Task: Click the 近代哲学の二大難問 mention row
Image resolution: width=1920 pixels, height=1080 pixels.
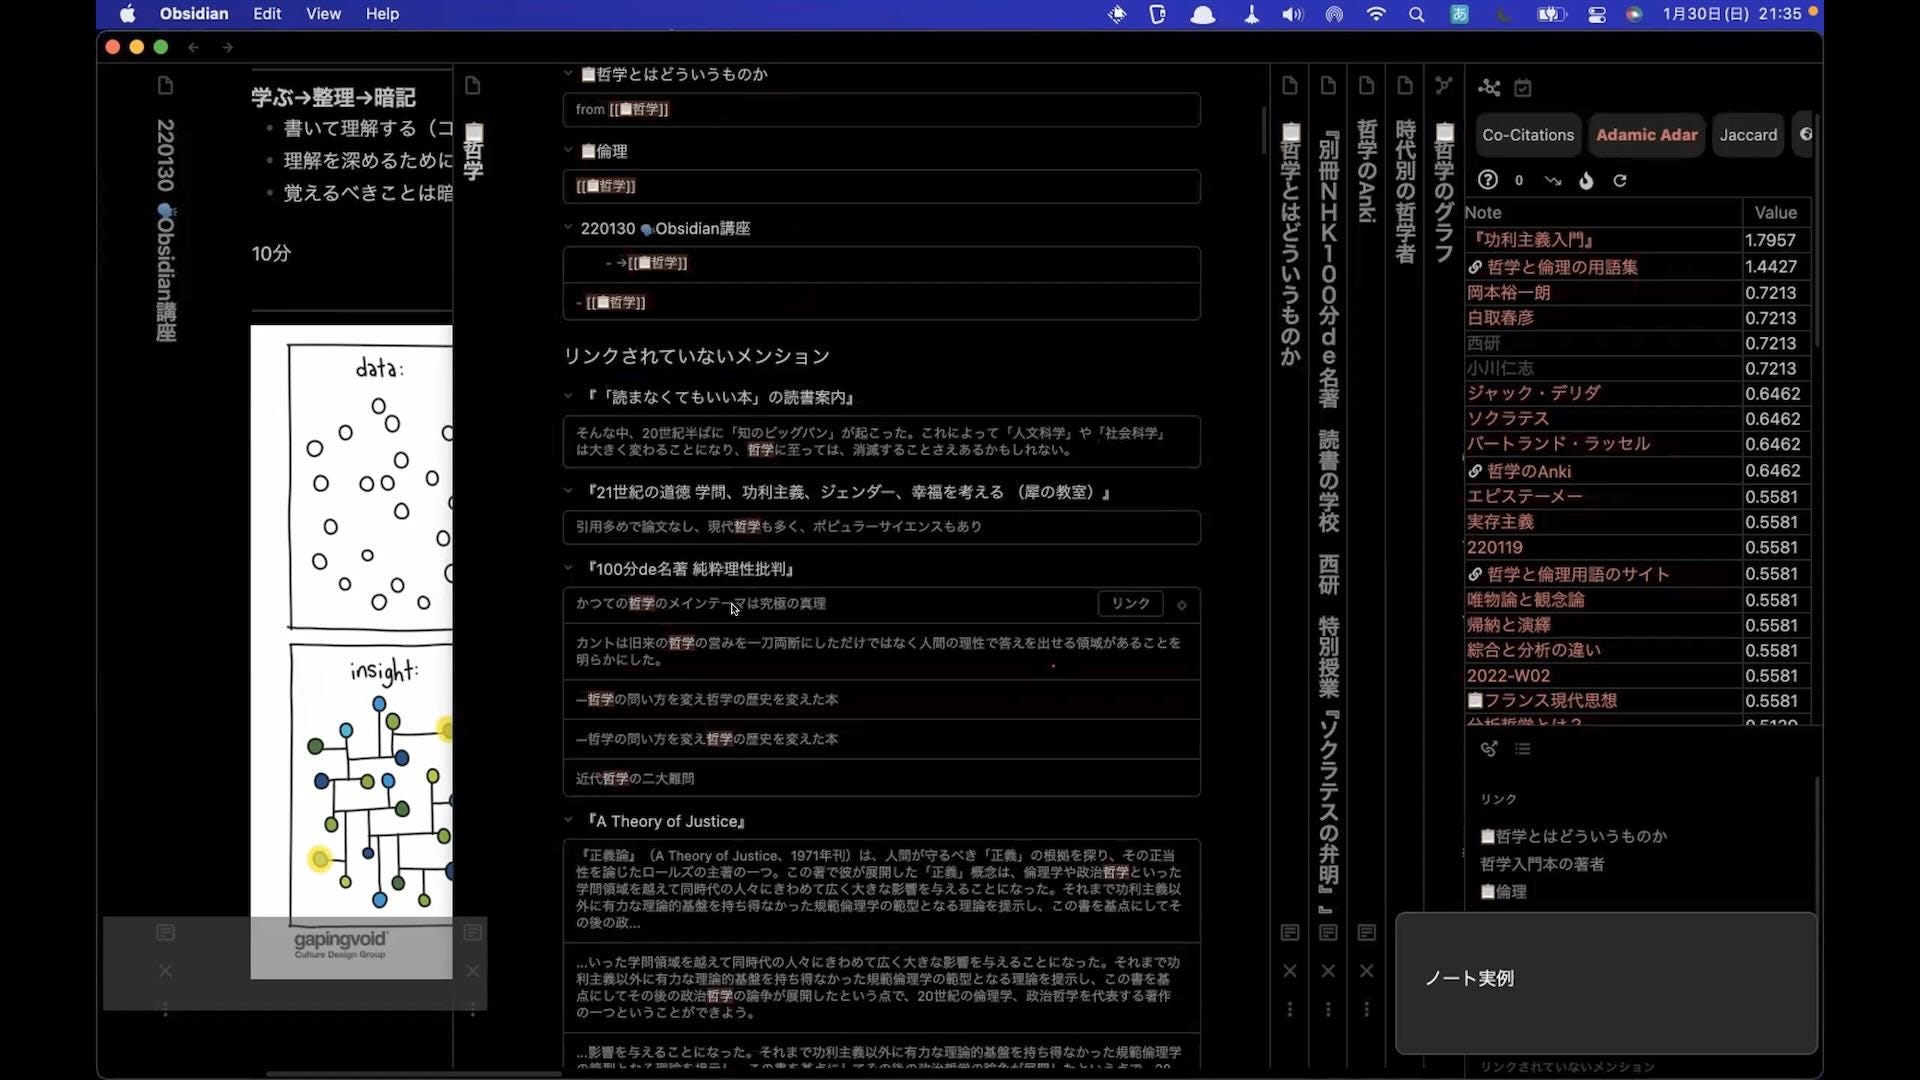Action: 881,778
